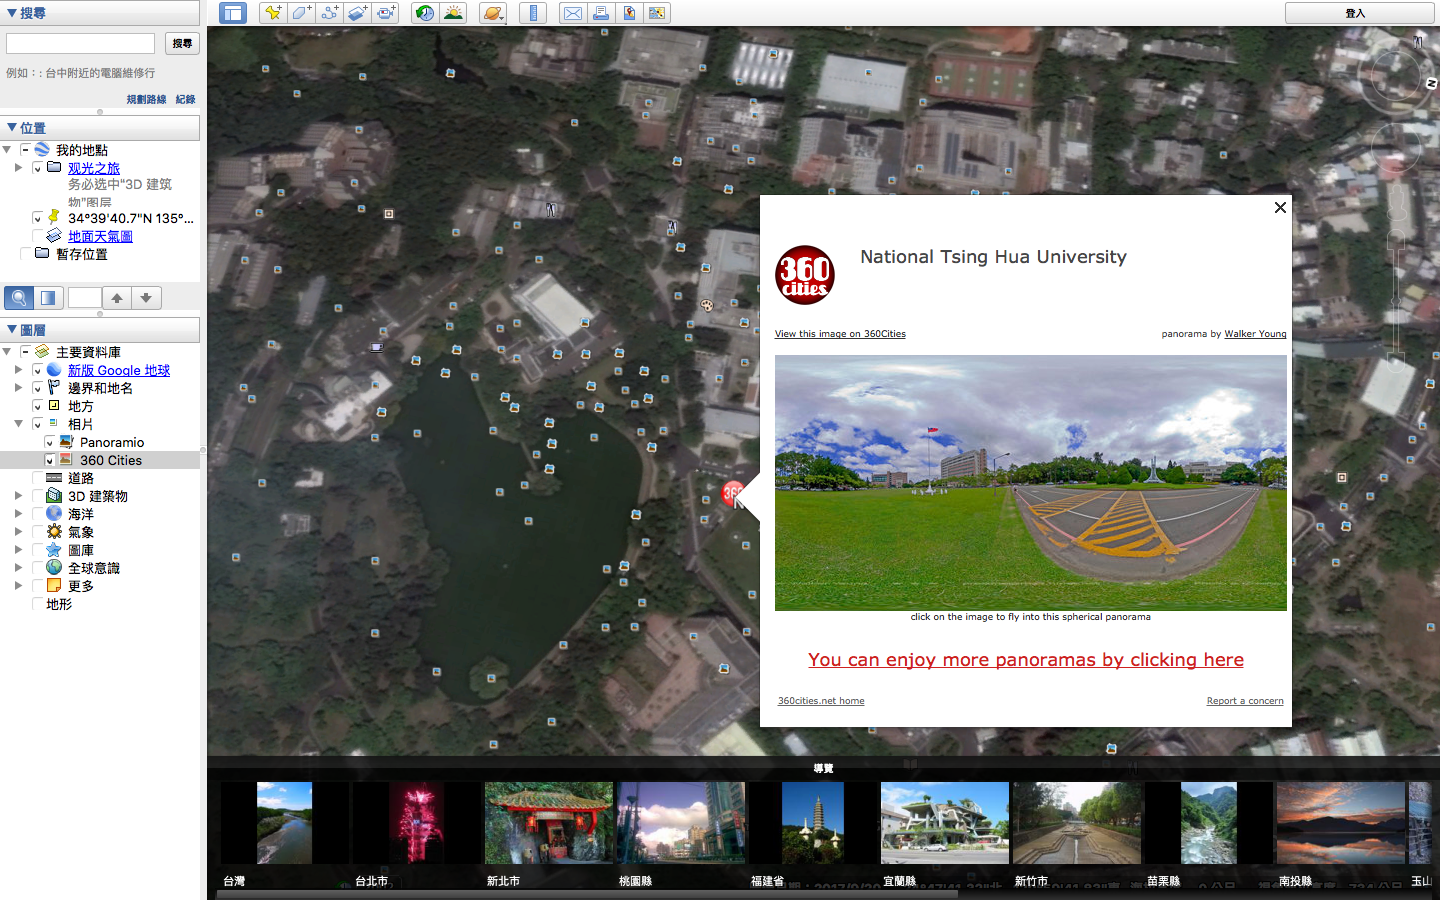The image size is (1440, 900).
Task: Open the Walker Young author link
Action: tap(1255, 334)
